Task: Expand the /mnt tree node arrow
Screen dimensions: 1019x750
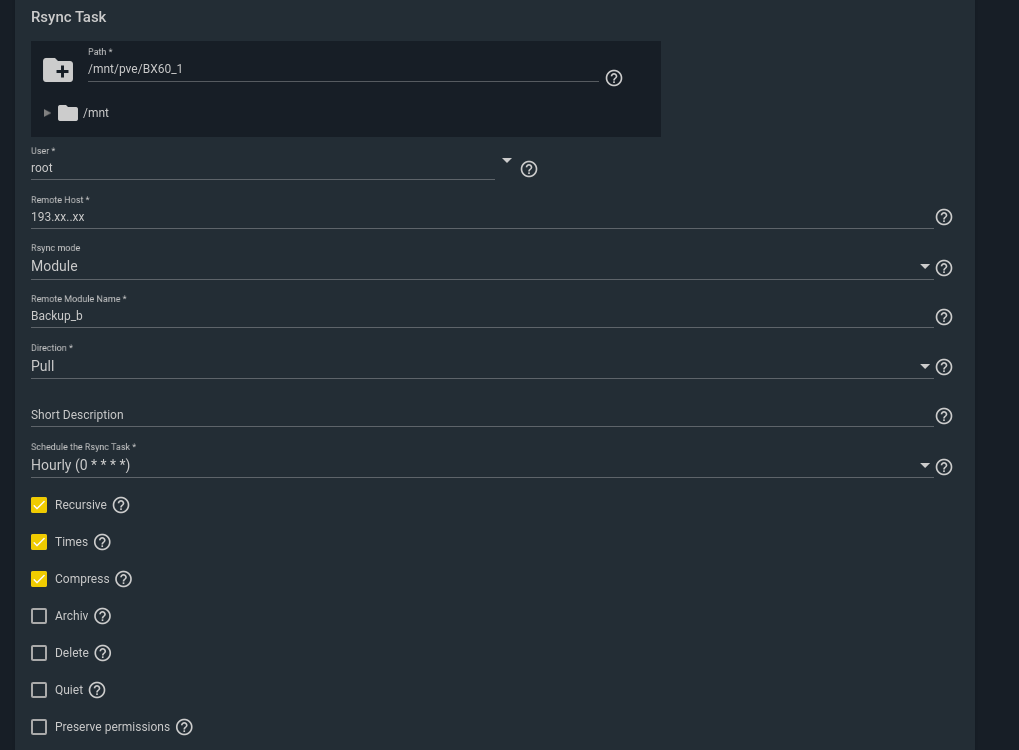Action: (47, 113)
